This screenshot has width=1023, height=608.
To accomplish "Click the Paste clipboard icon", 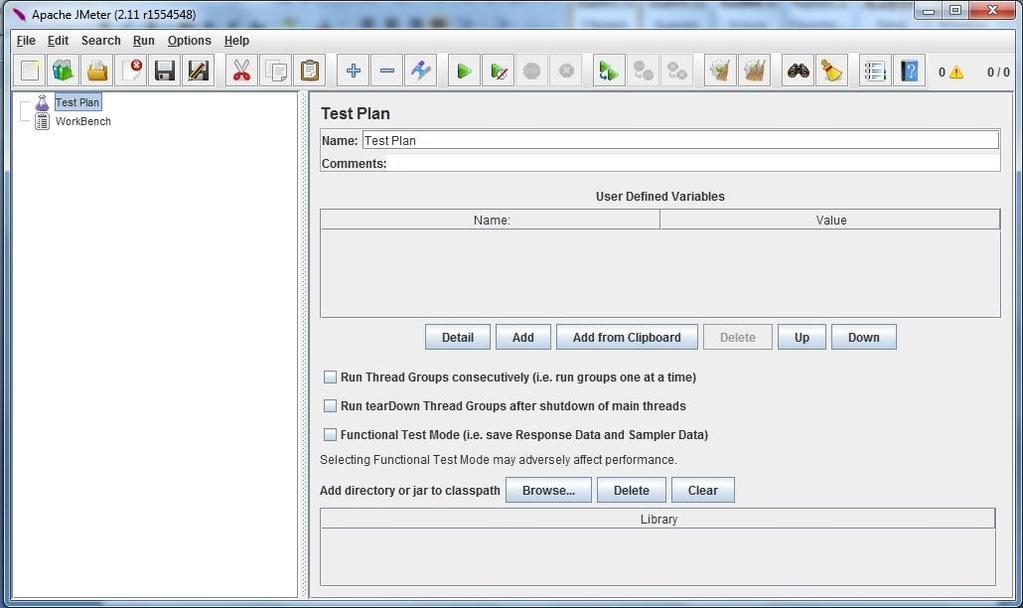I will coord(309,70).
